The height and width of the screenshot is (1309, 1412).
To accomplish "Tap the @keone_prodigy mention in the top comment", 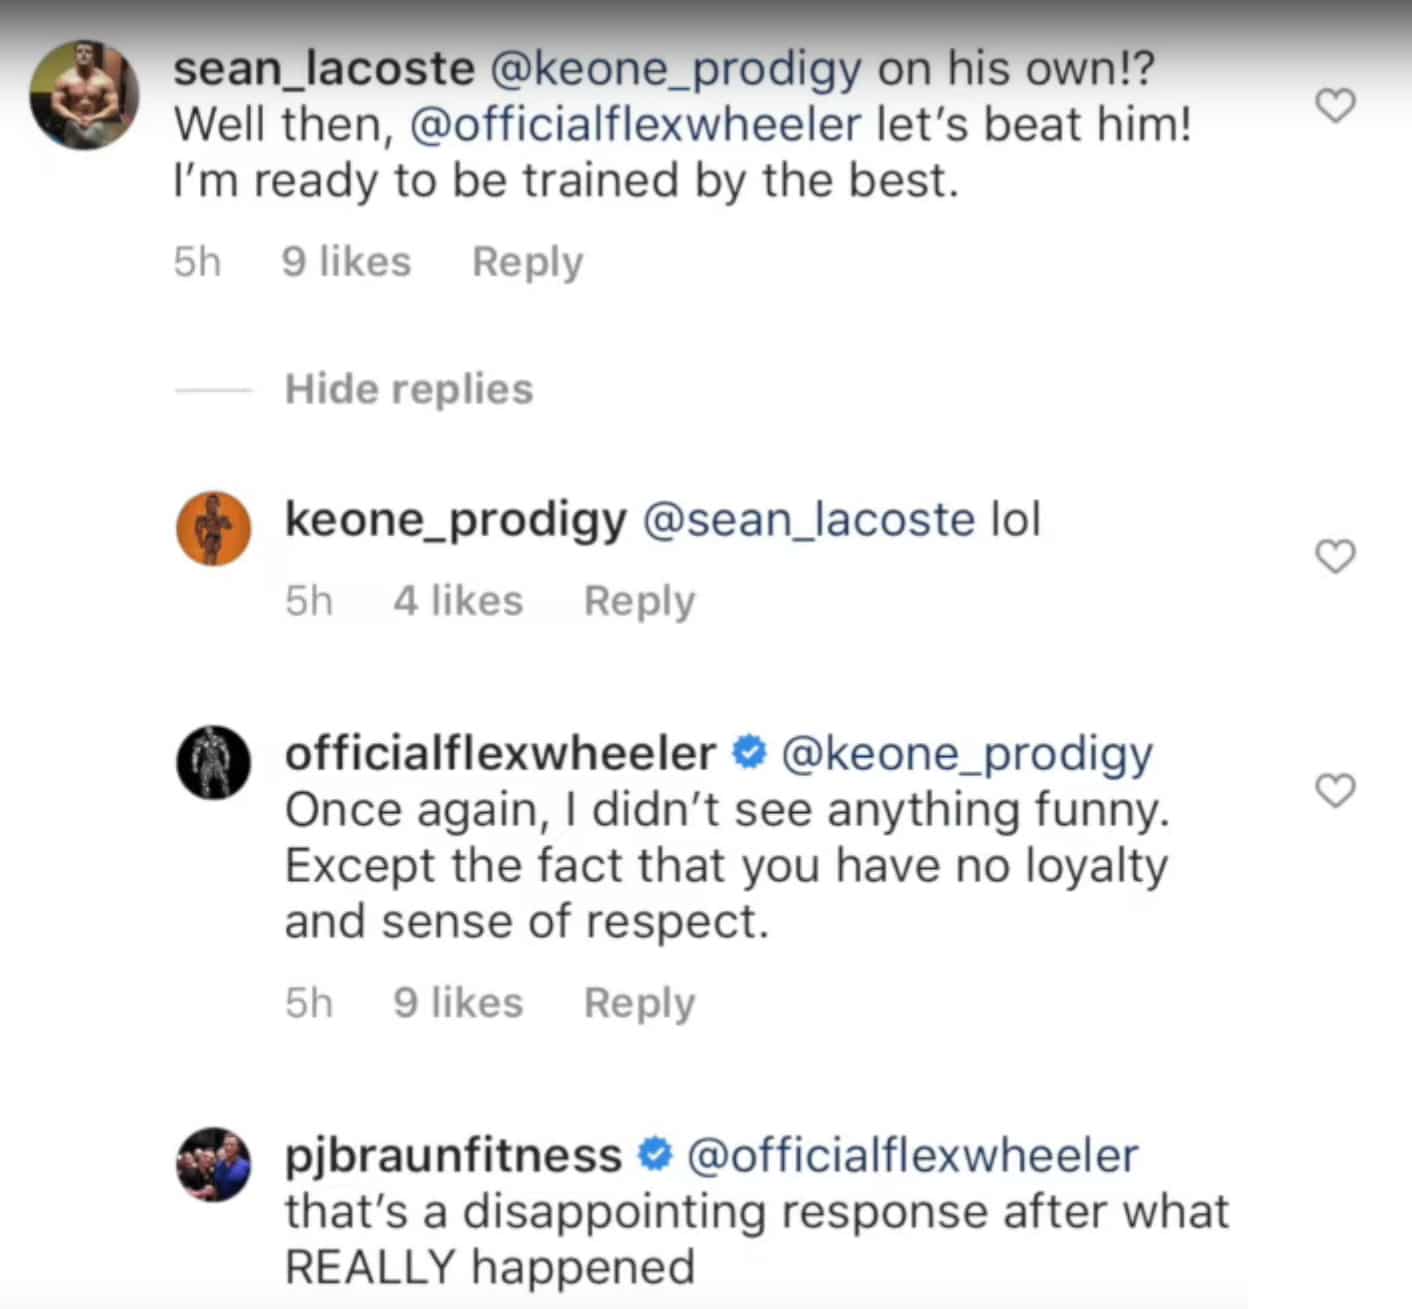I will [x=675, y=69].
